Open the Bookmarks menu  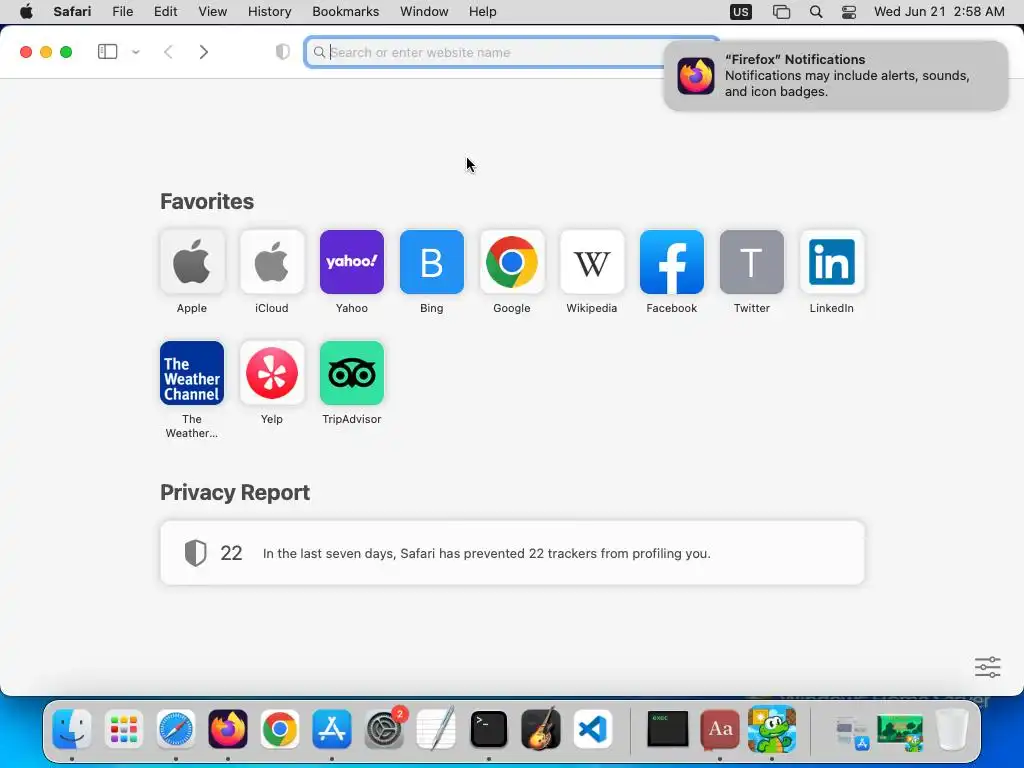coord(345,12)
